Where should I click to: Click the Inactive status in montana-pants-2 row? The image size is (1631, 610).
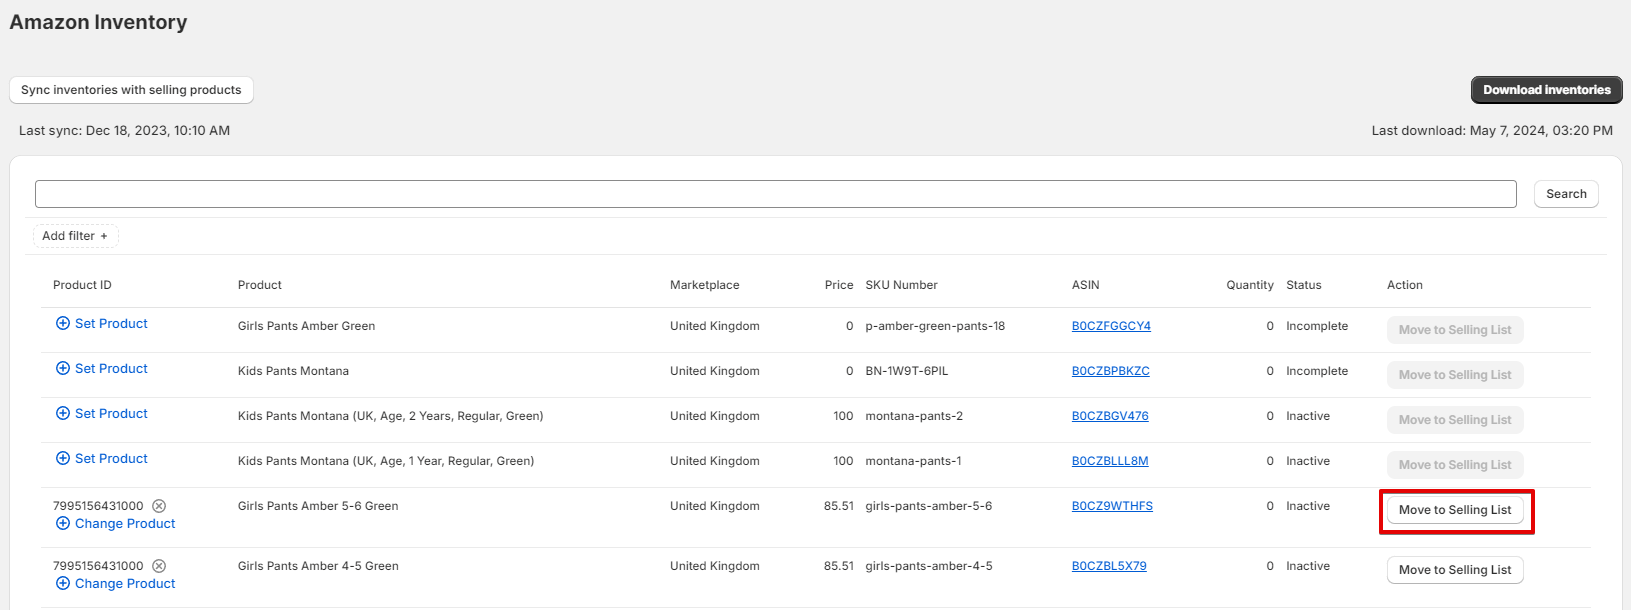(1308, 416)
